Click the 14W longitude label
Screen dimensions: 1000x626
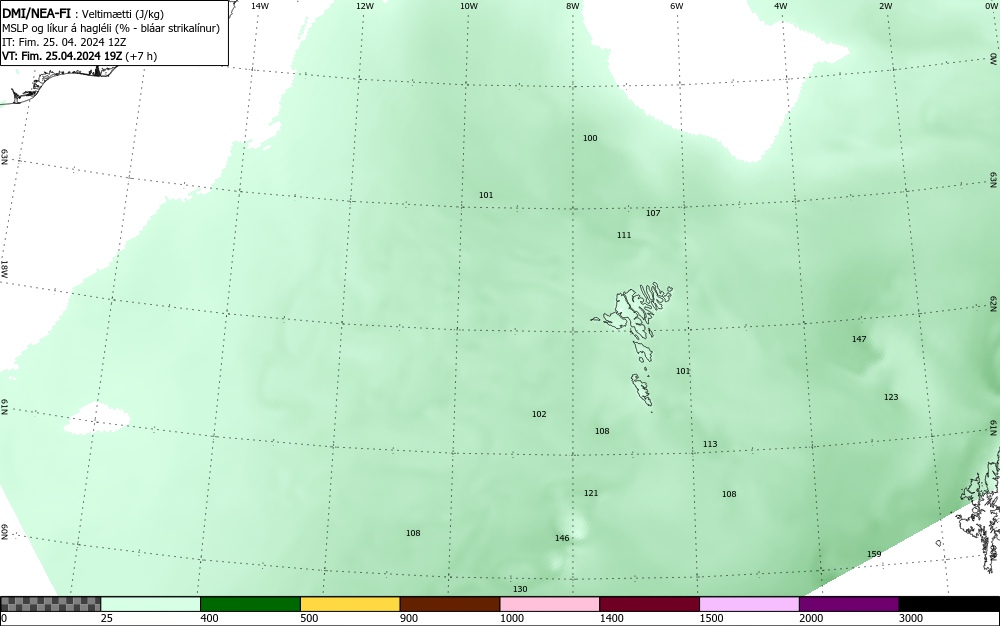[x=260, y=6]
